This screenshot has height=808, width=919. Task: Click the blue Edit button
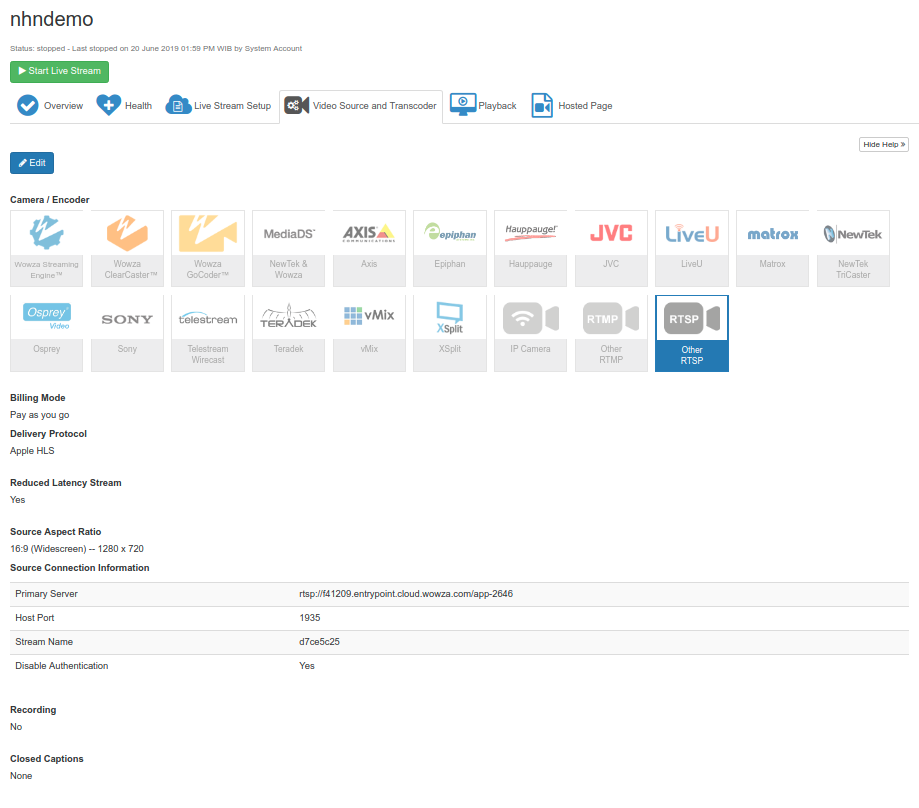click(x=32, y=163)
